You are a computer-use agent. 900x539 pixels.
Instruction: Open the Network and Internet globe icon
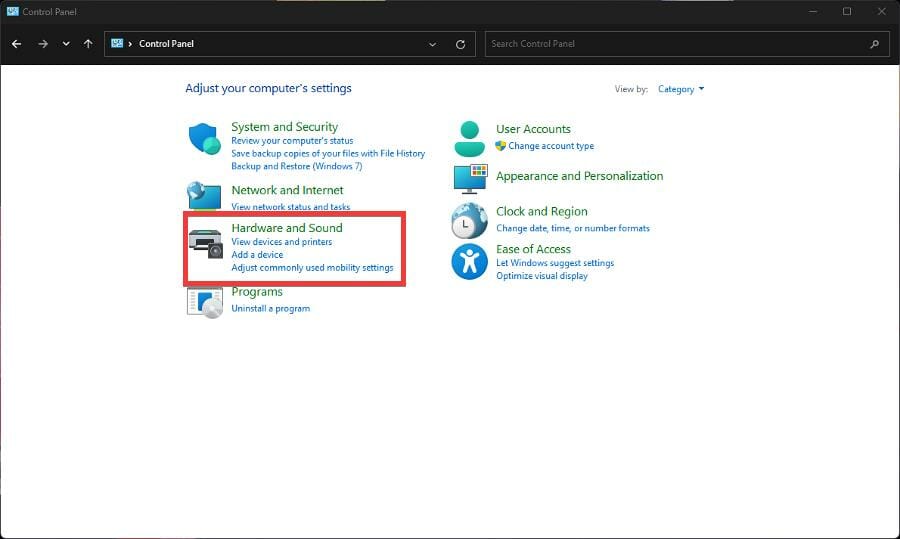click(204, 196)
